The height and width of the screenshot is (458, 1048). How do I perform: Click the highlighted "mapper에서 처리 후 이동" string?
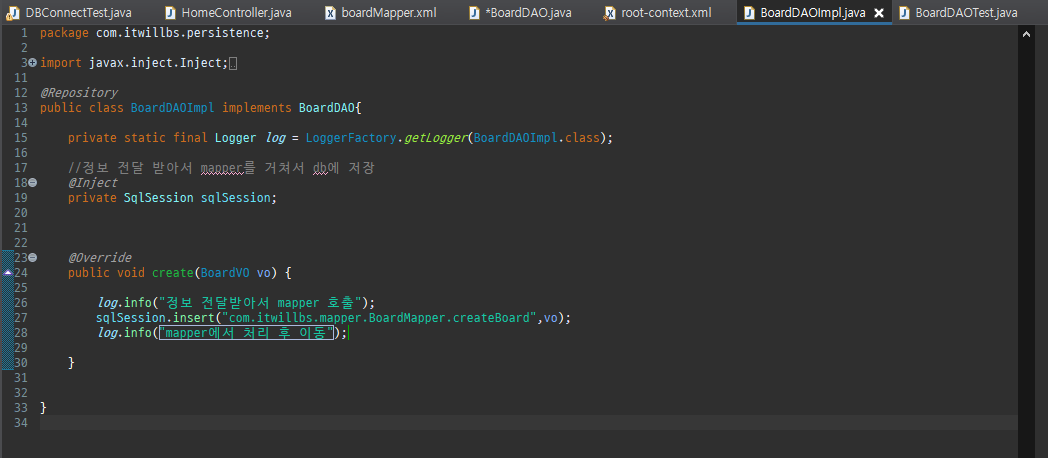click(246, 333)
